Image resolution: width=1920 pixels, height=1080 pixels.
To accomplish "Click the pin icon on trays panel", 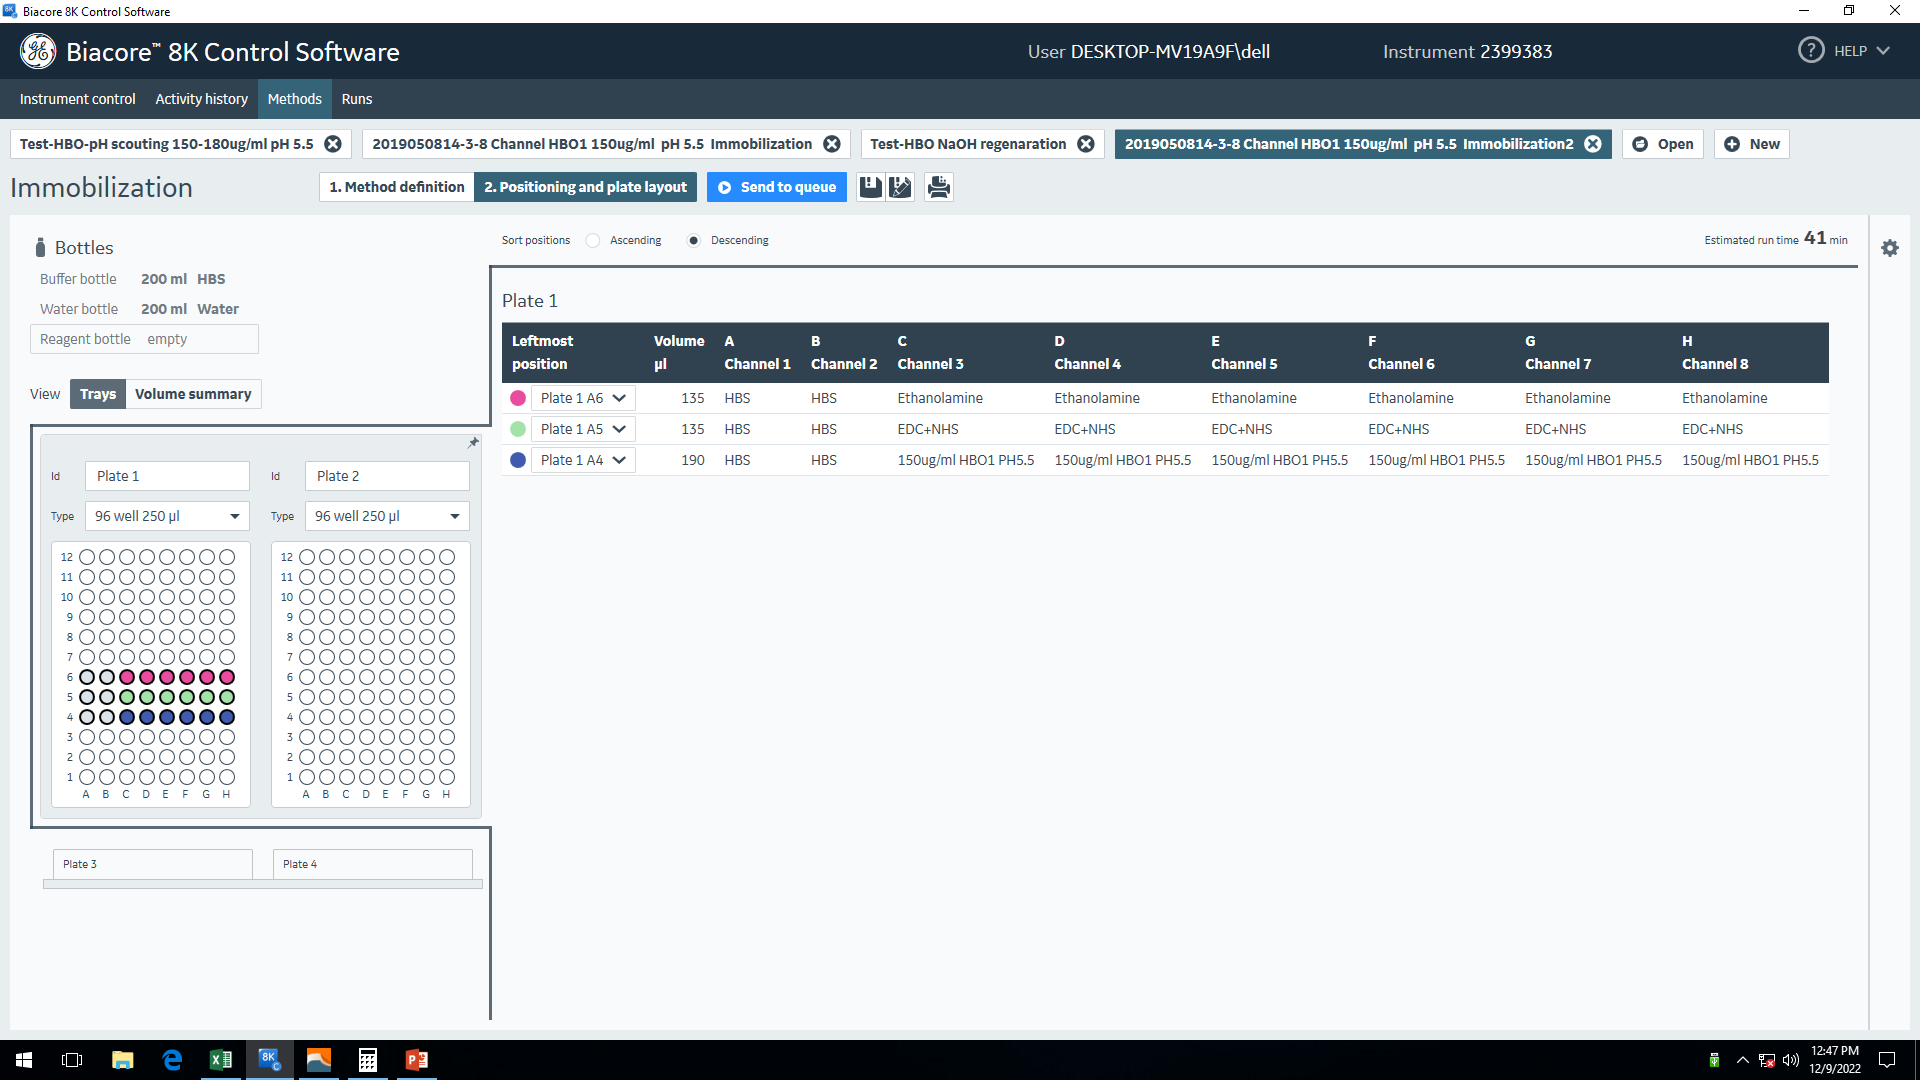I will pyautogui.click(x=473, y=442).
